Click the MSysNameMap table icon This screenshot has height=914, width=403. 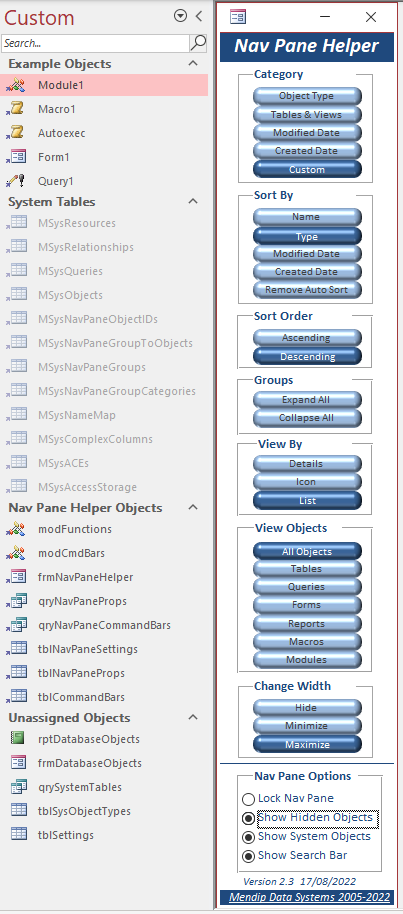tap(16, 415)
